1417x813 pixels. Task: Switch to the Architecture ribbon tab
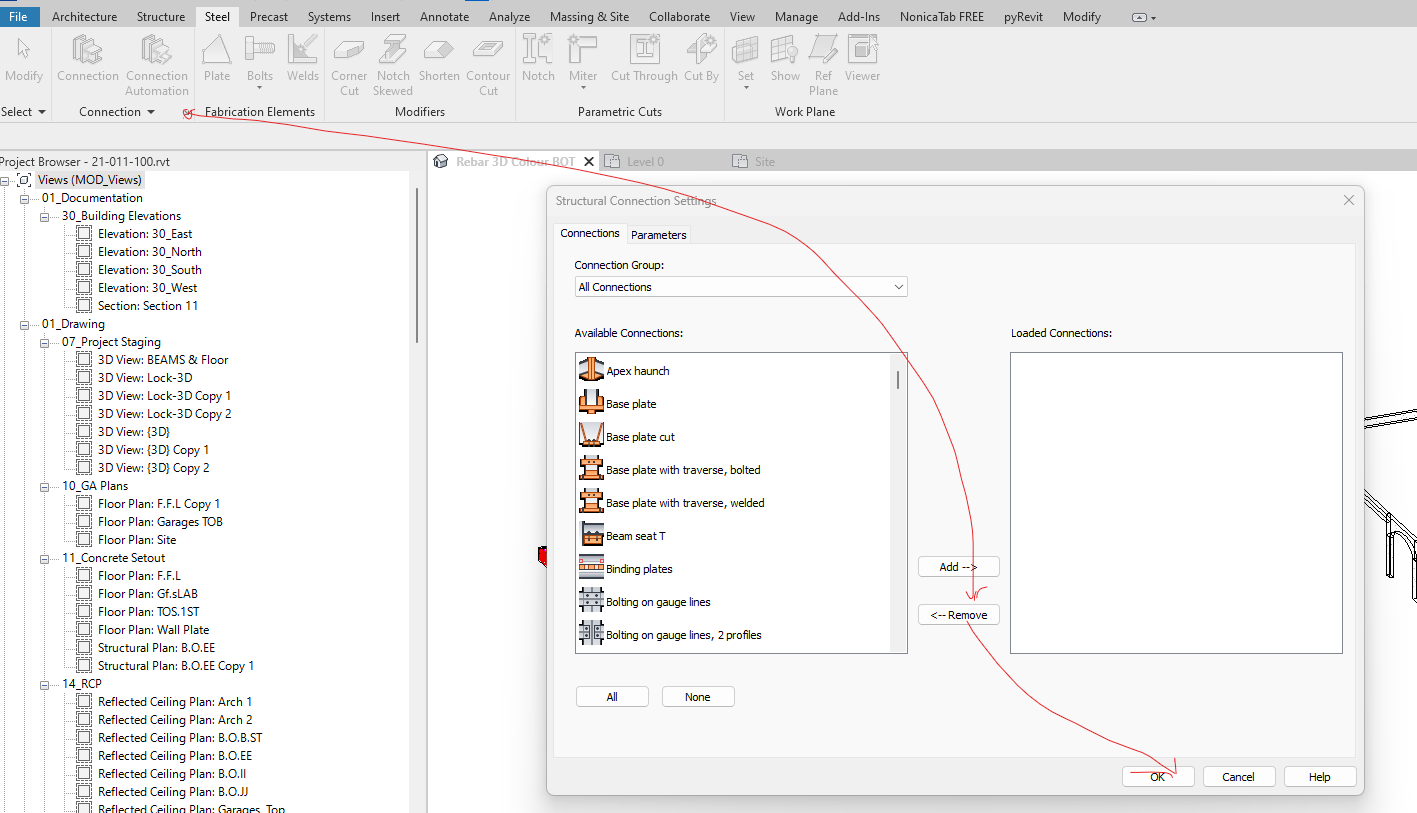point(84,16)
